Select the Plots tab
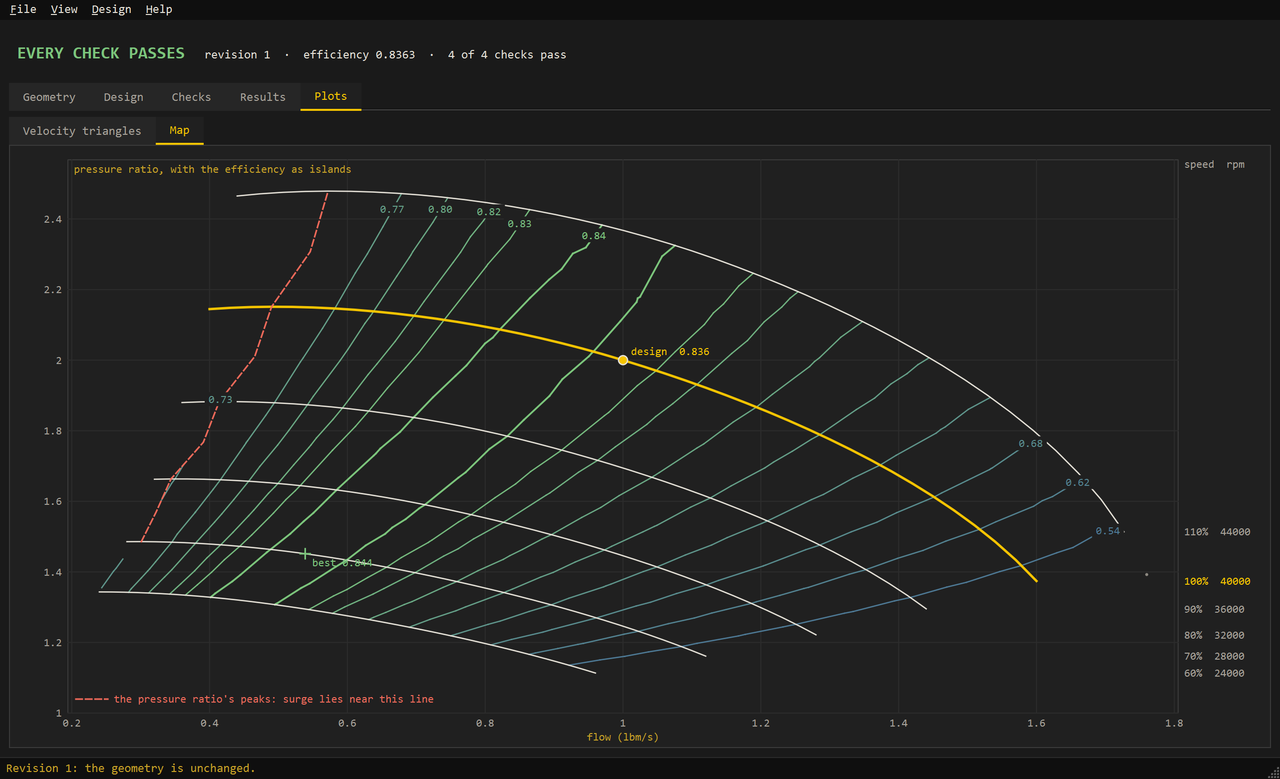This screenshot has height=779, width=1280. [331, 97]
